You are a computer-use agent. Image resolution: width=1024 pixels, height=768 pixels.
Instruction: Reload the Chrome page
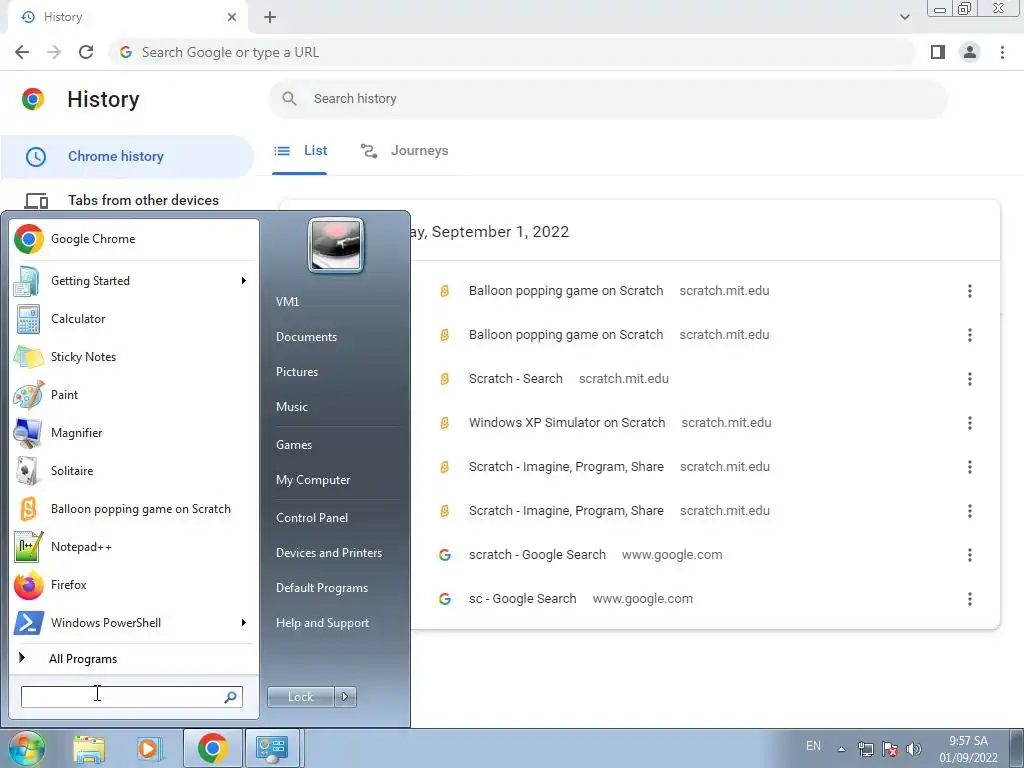86,52
